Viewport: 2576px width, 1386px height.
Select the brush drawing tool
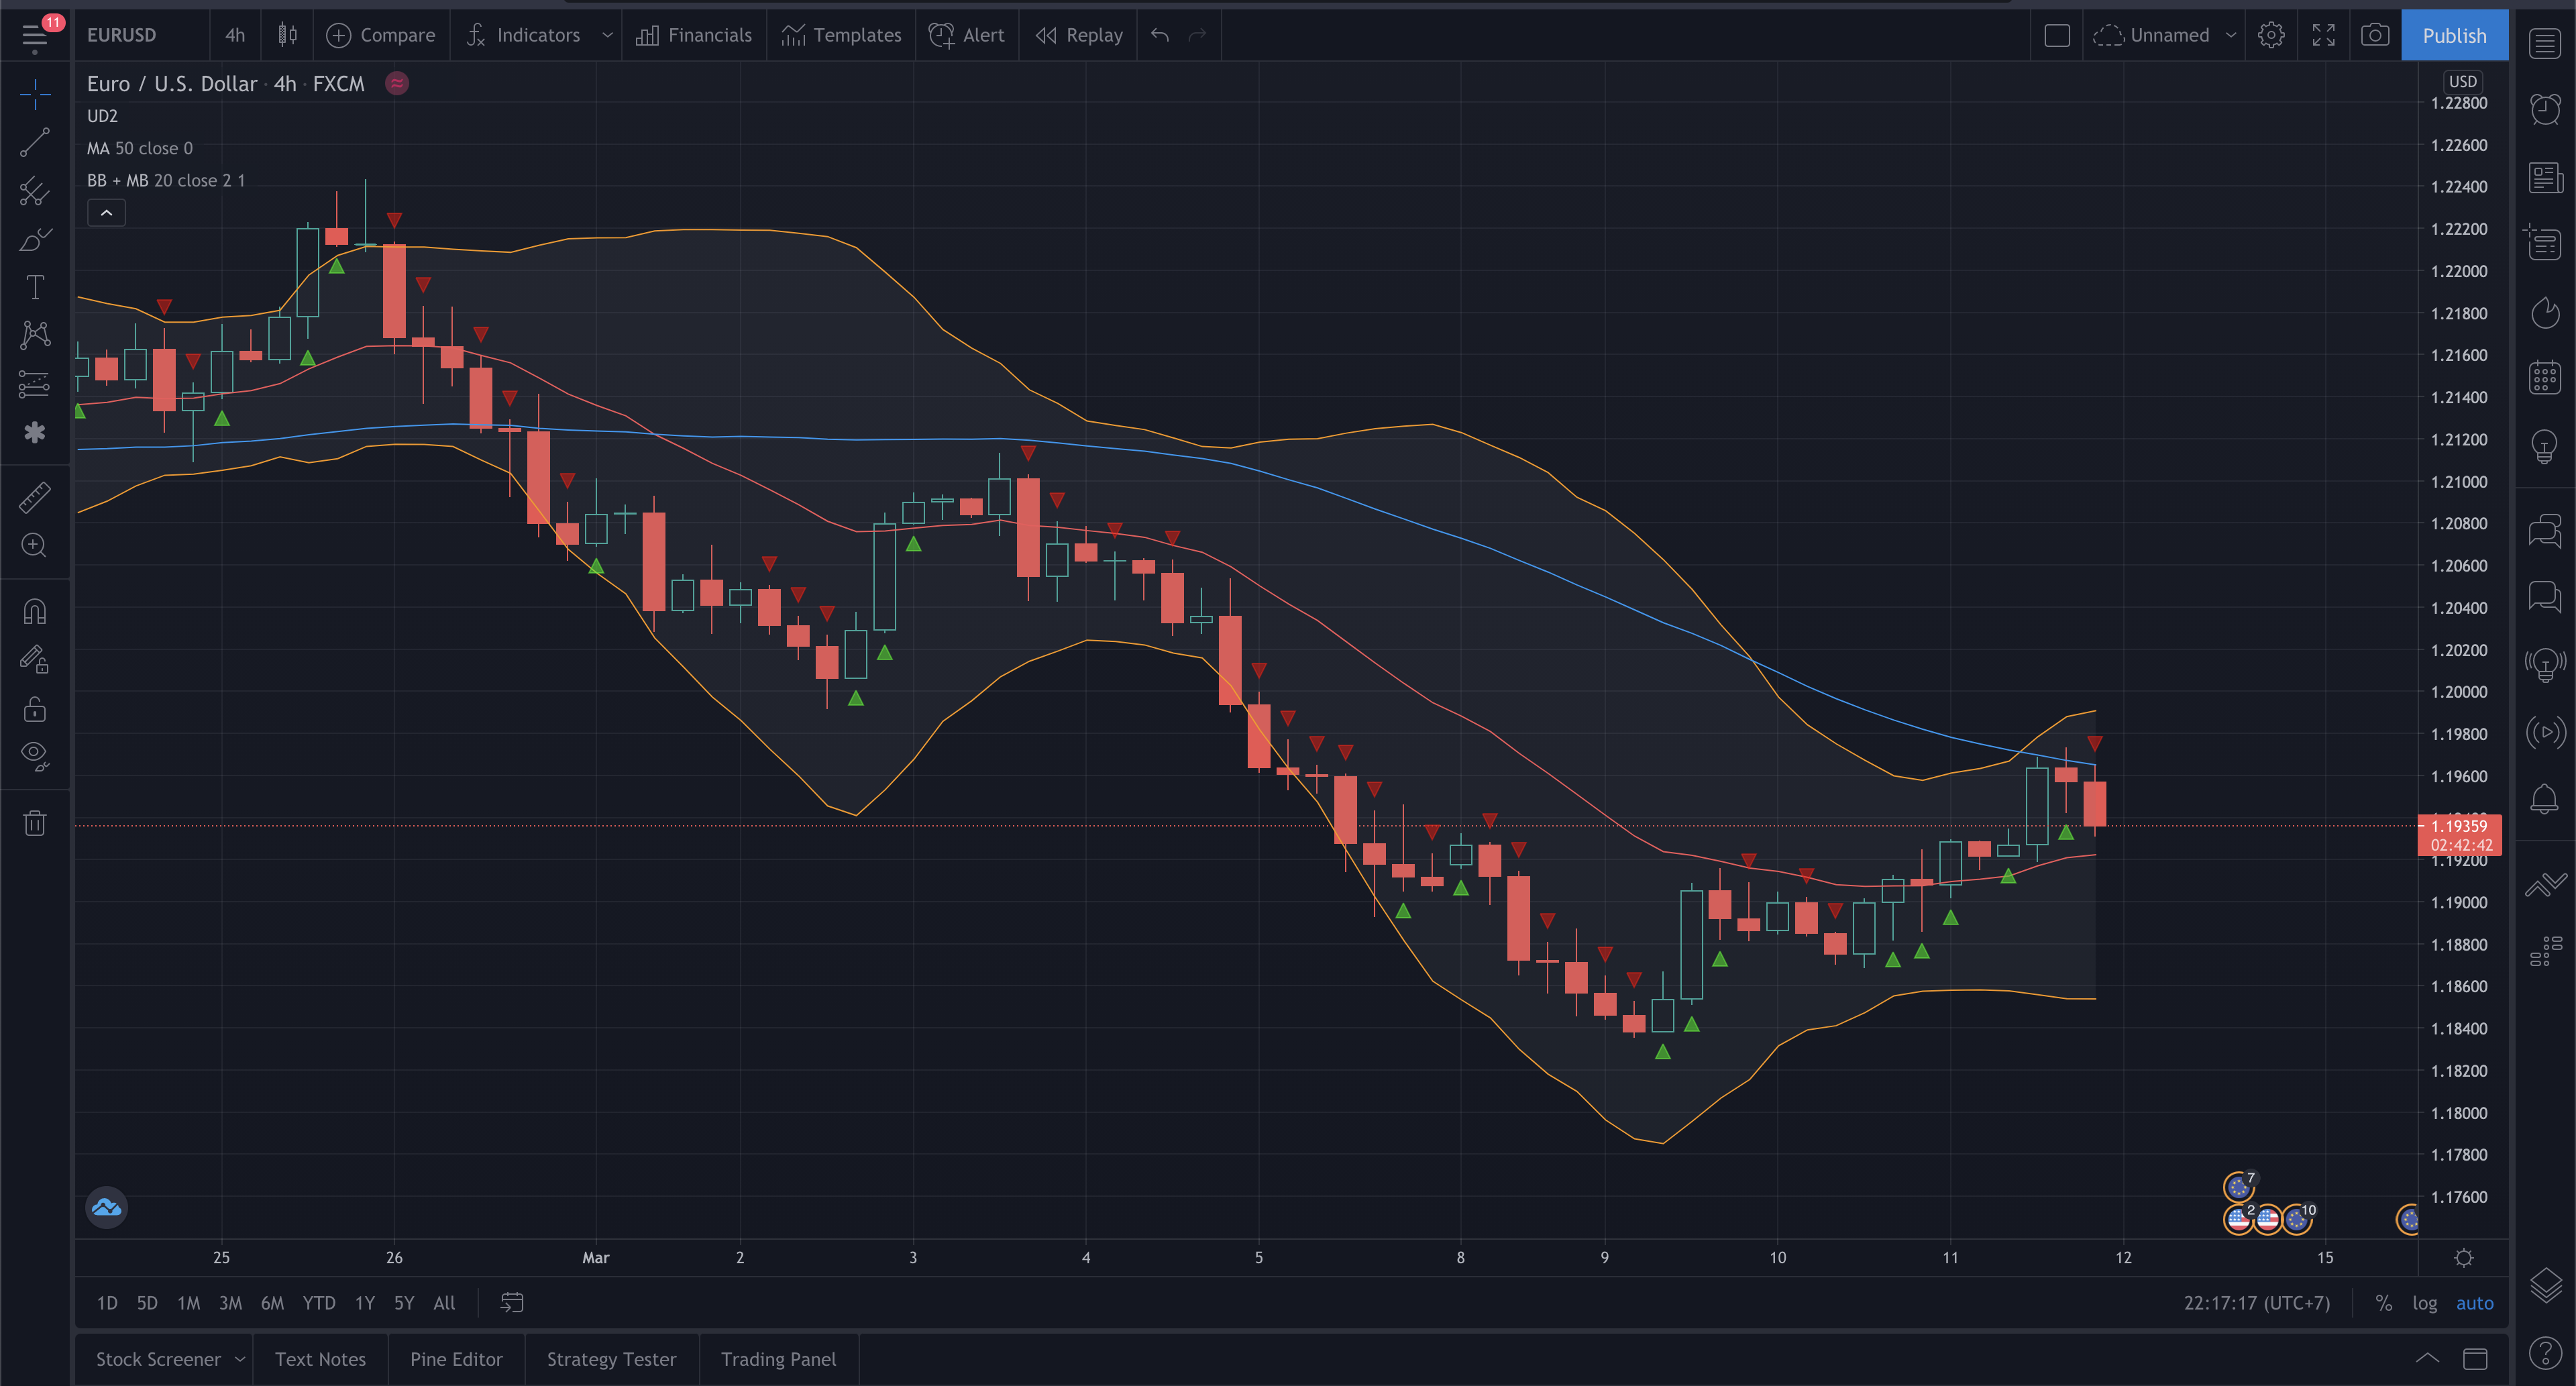point(34,238)
